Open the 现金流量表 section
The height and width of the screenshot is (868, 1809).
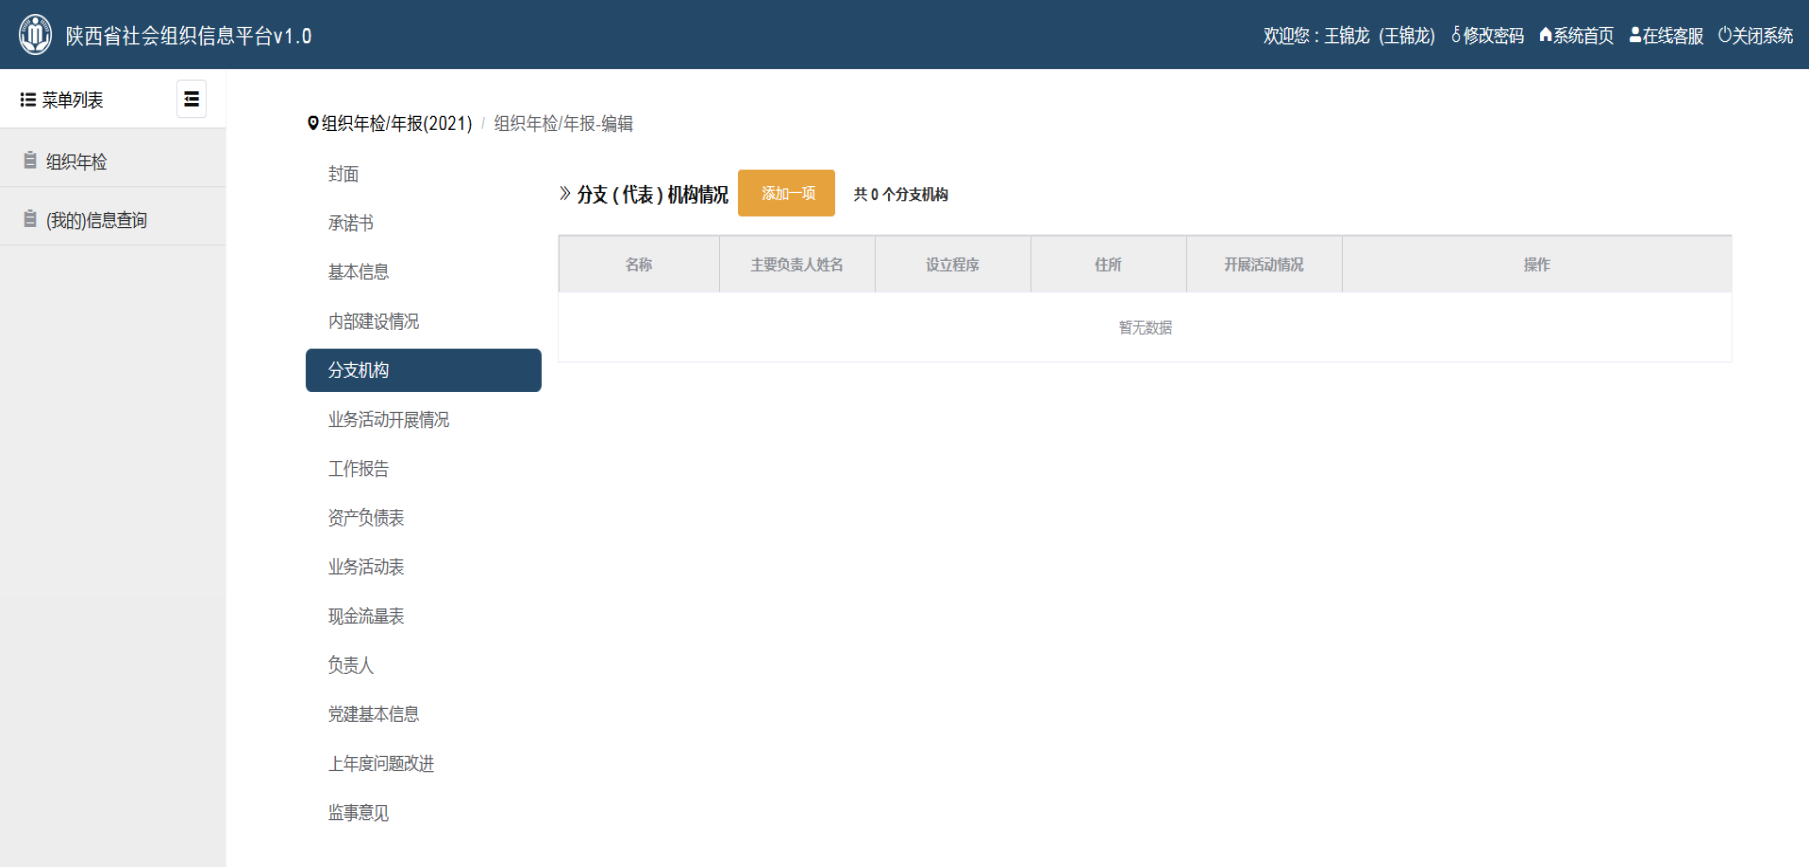tap(366, 616)
